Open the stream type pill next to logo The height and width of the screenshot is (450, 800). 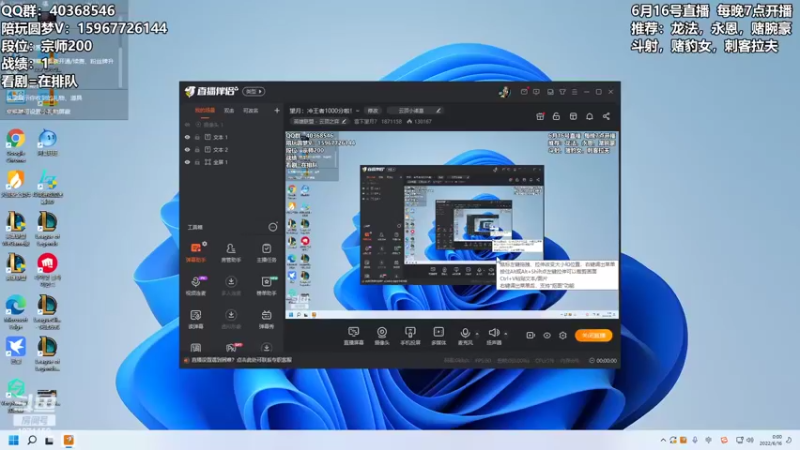click(x=254, y=92)
